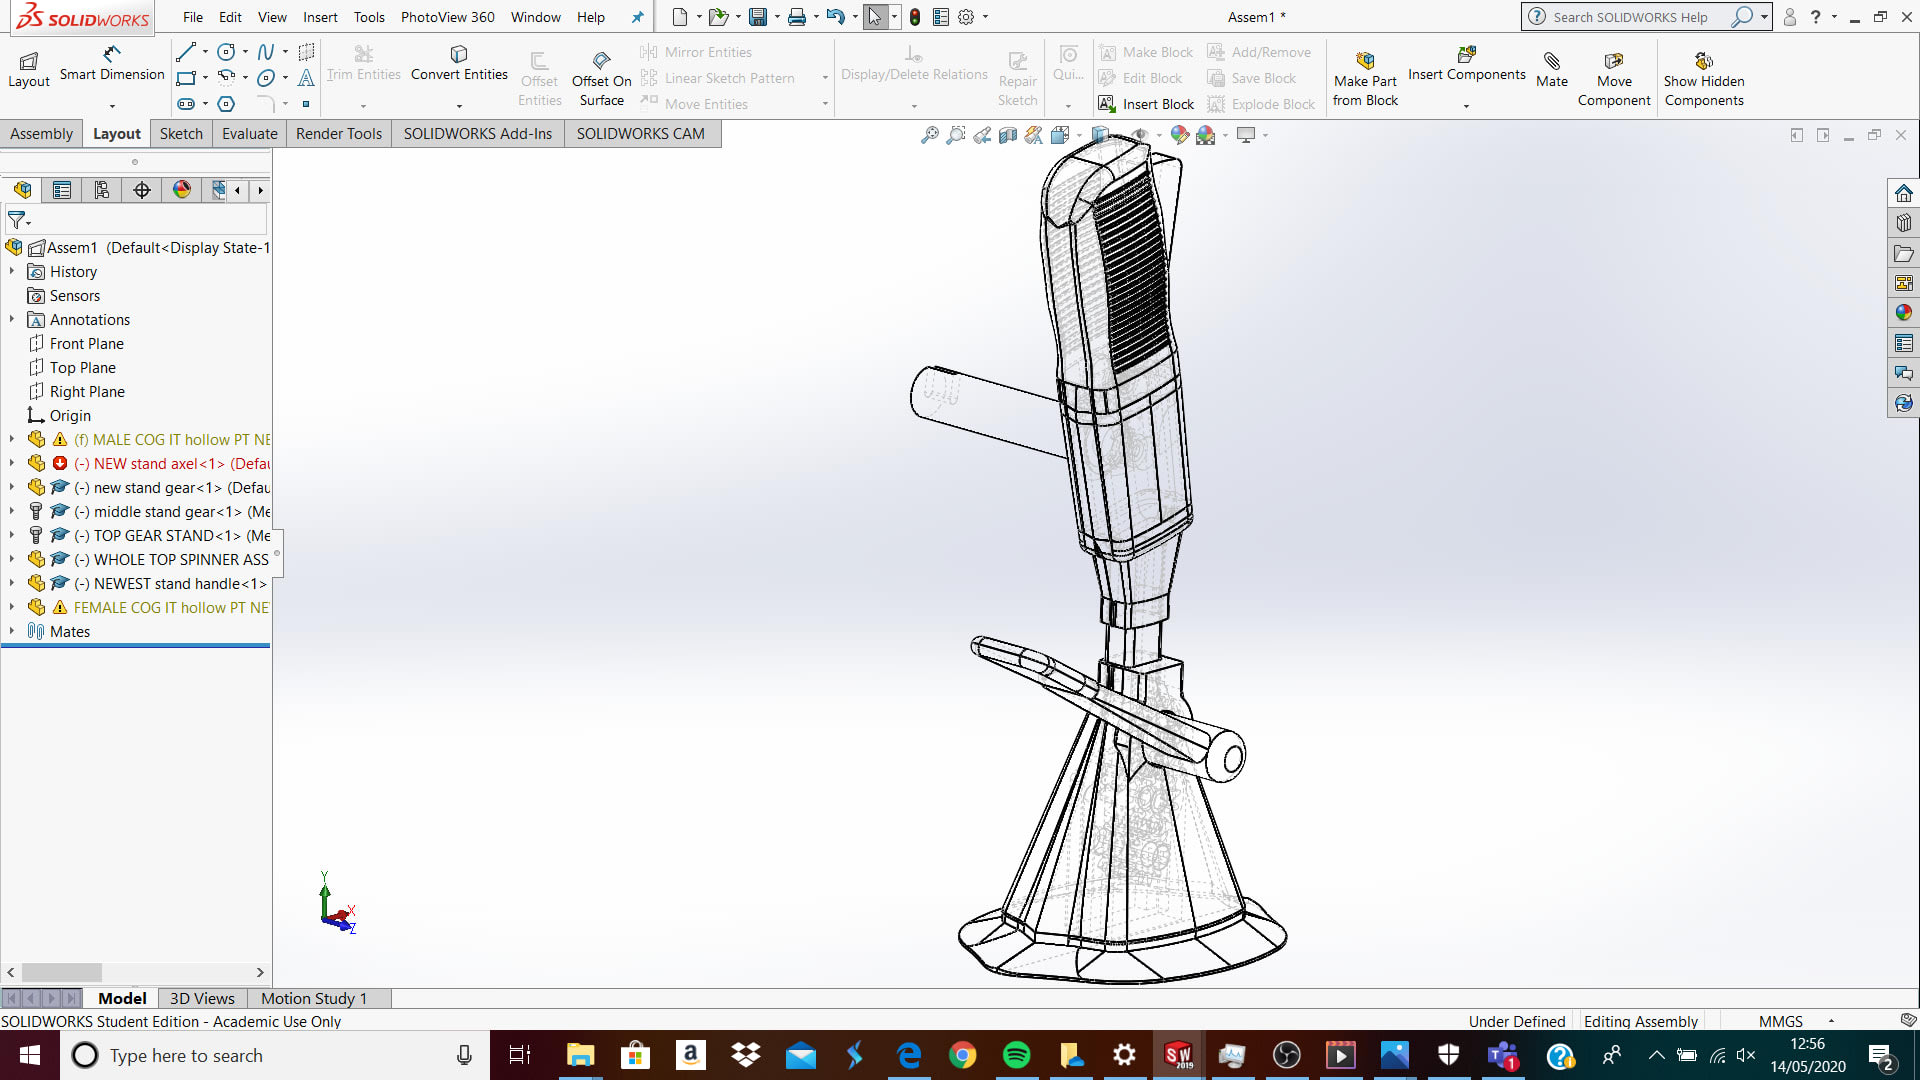Open the DimXpertManager crosshair tab
The width and height of the screenshot is (1920, 1080).
[142, 190]
